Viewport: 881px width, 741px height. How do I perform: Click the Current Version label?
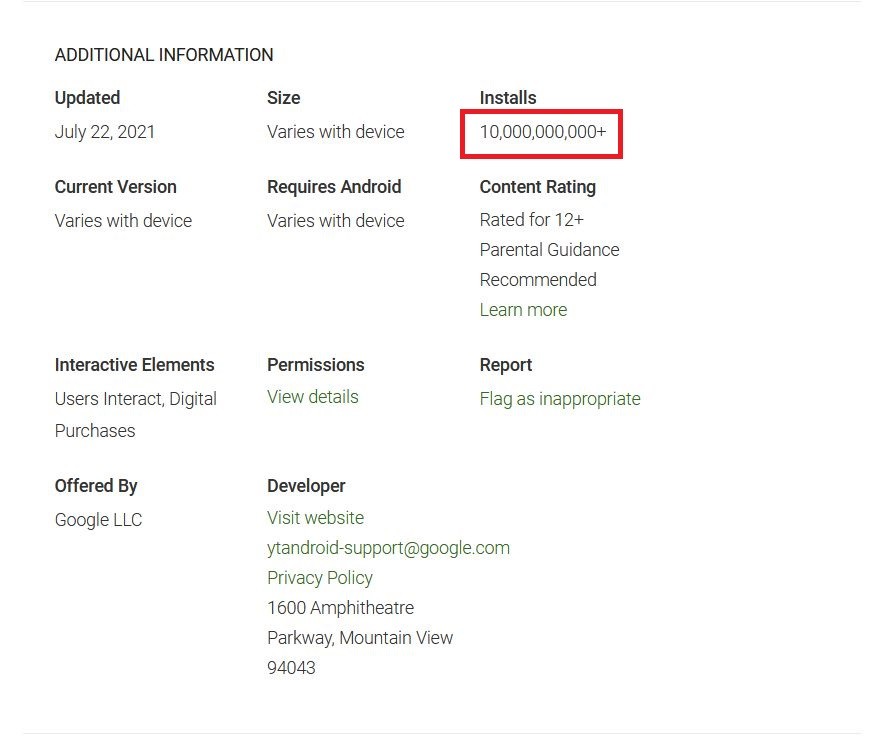116,187
